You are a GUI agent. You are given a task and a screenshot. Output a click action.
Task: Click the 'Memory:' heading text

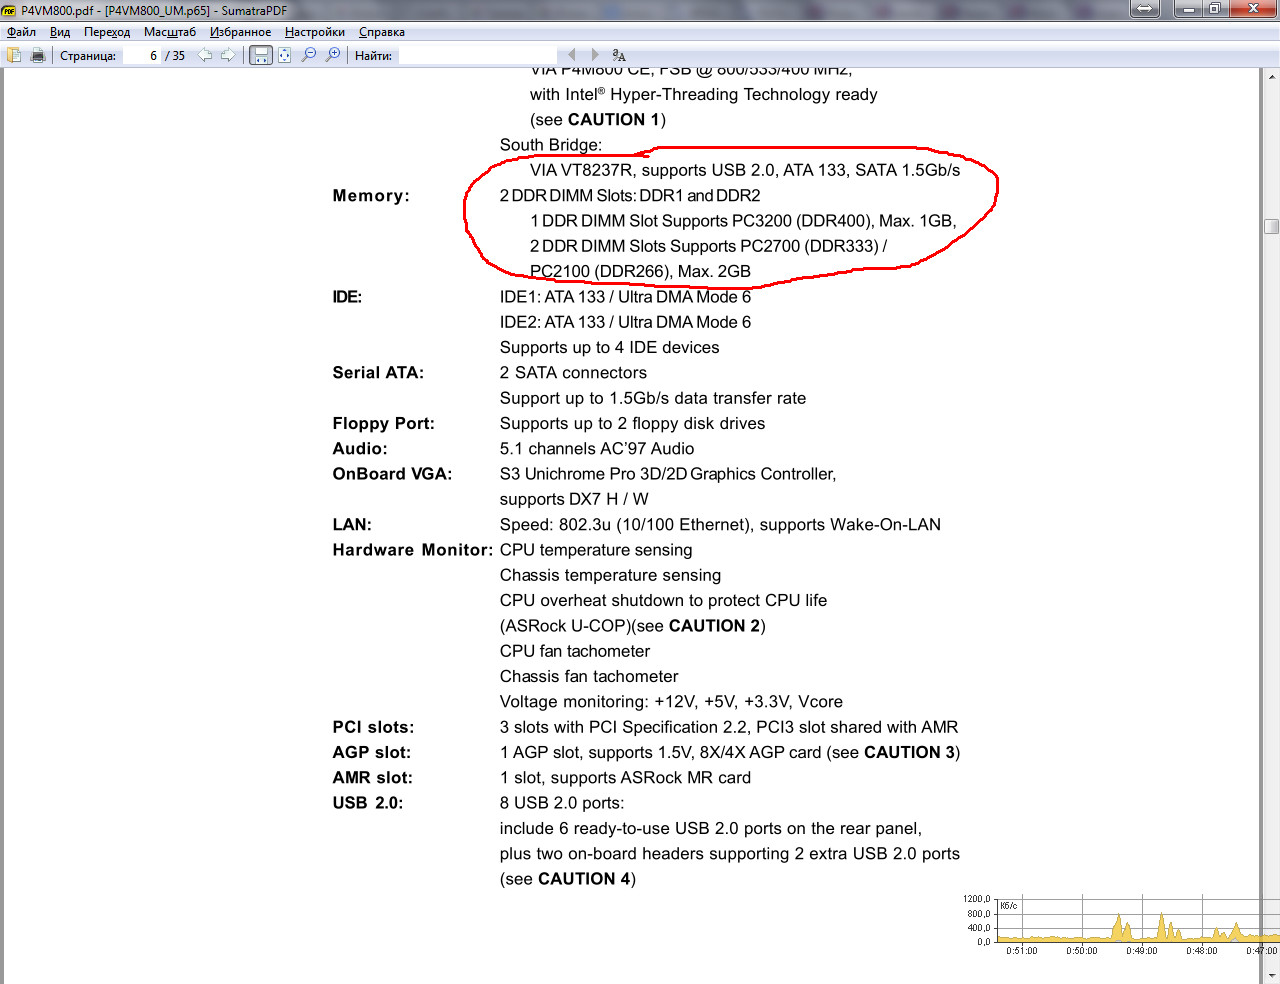[371, 196]
